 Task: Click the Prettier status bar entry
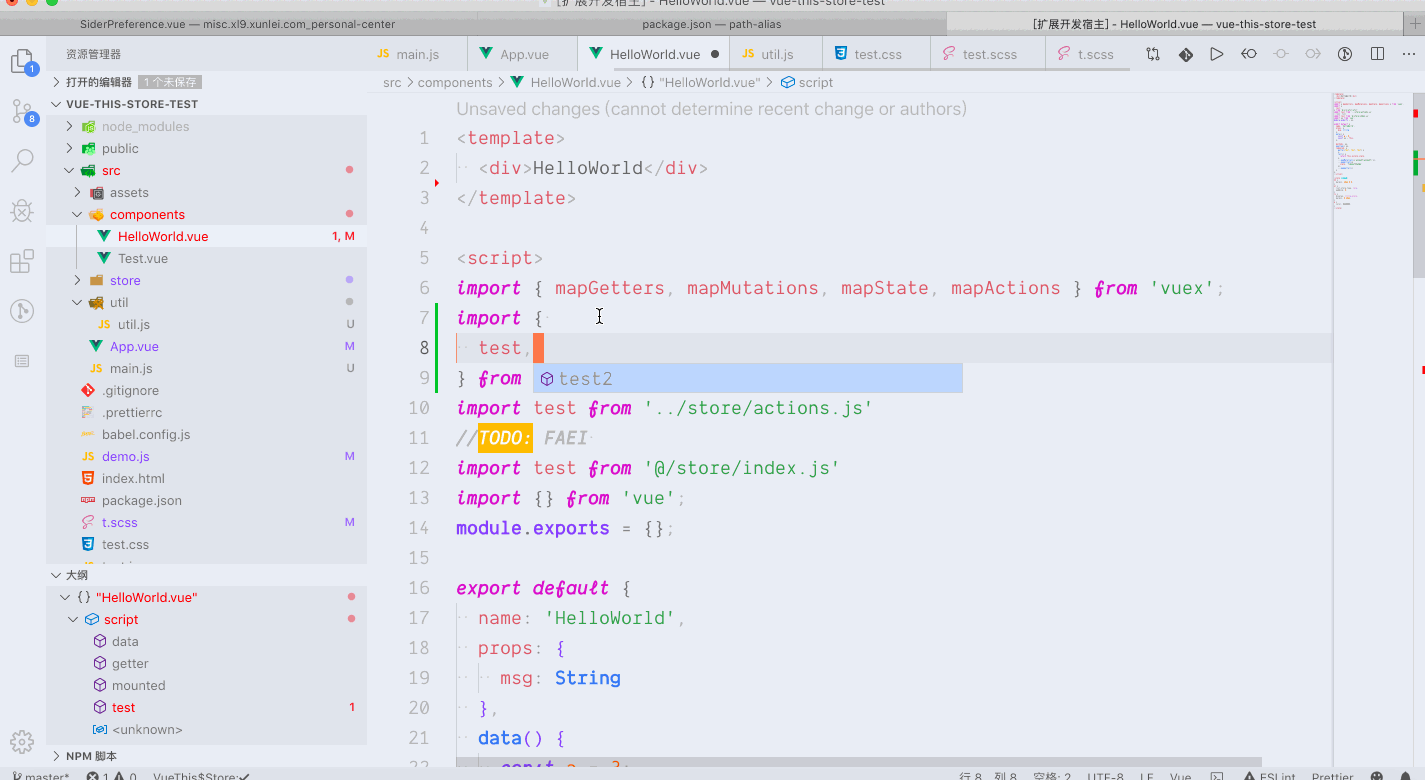pos(1332,775)
